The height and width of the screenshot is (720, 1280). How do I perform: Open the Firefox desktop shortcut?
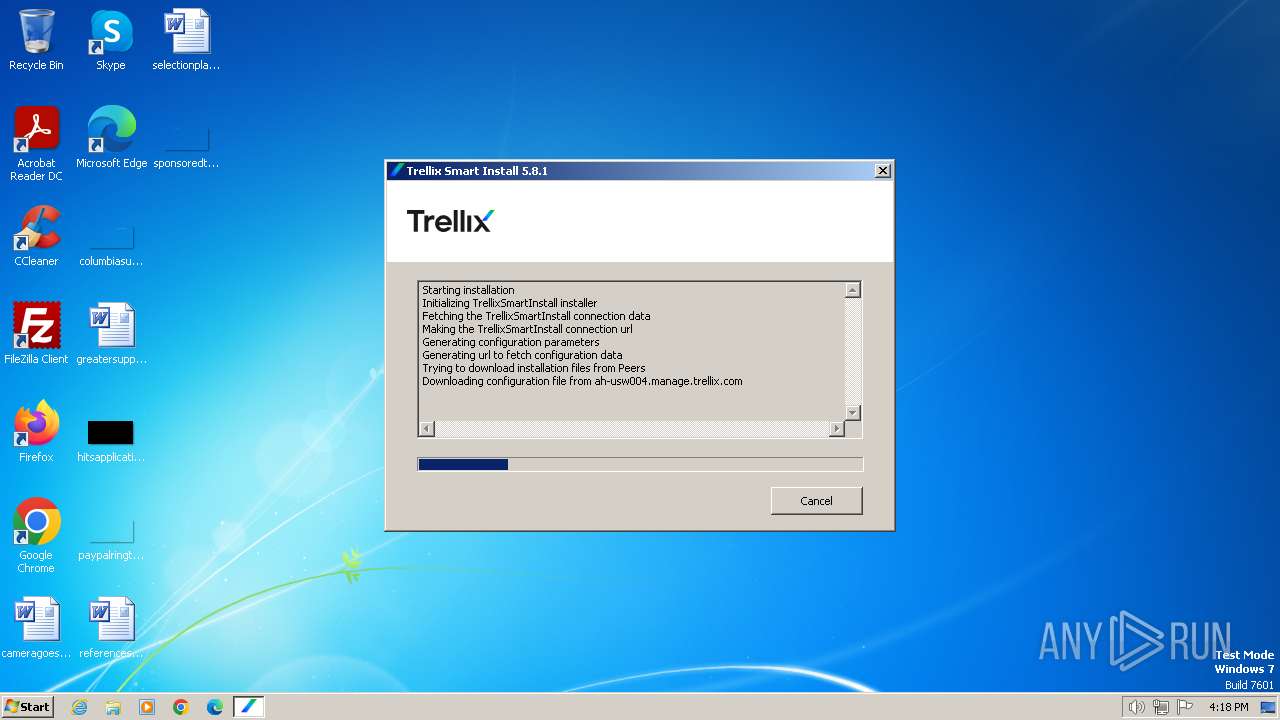pyautogui.click(x=36, y=432)
